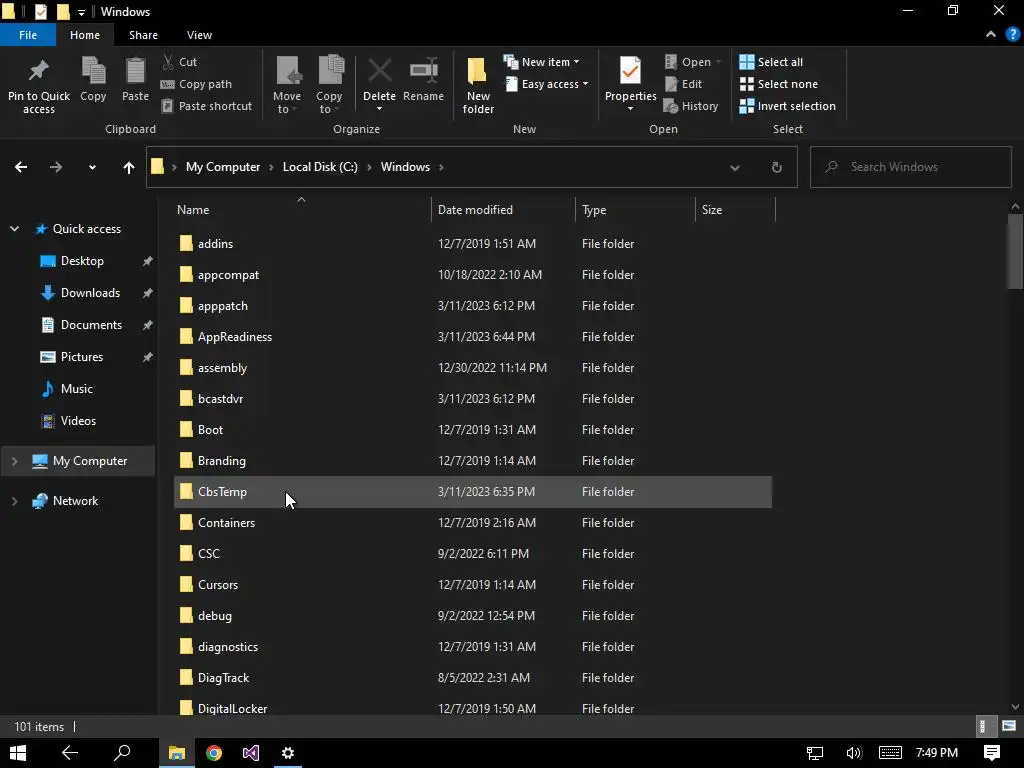Image resolution: width=1024 pixels, height=768 pixels.
Task: Open Visual Studio from taskbar
Action: tap(251, 753)
